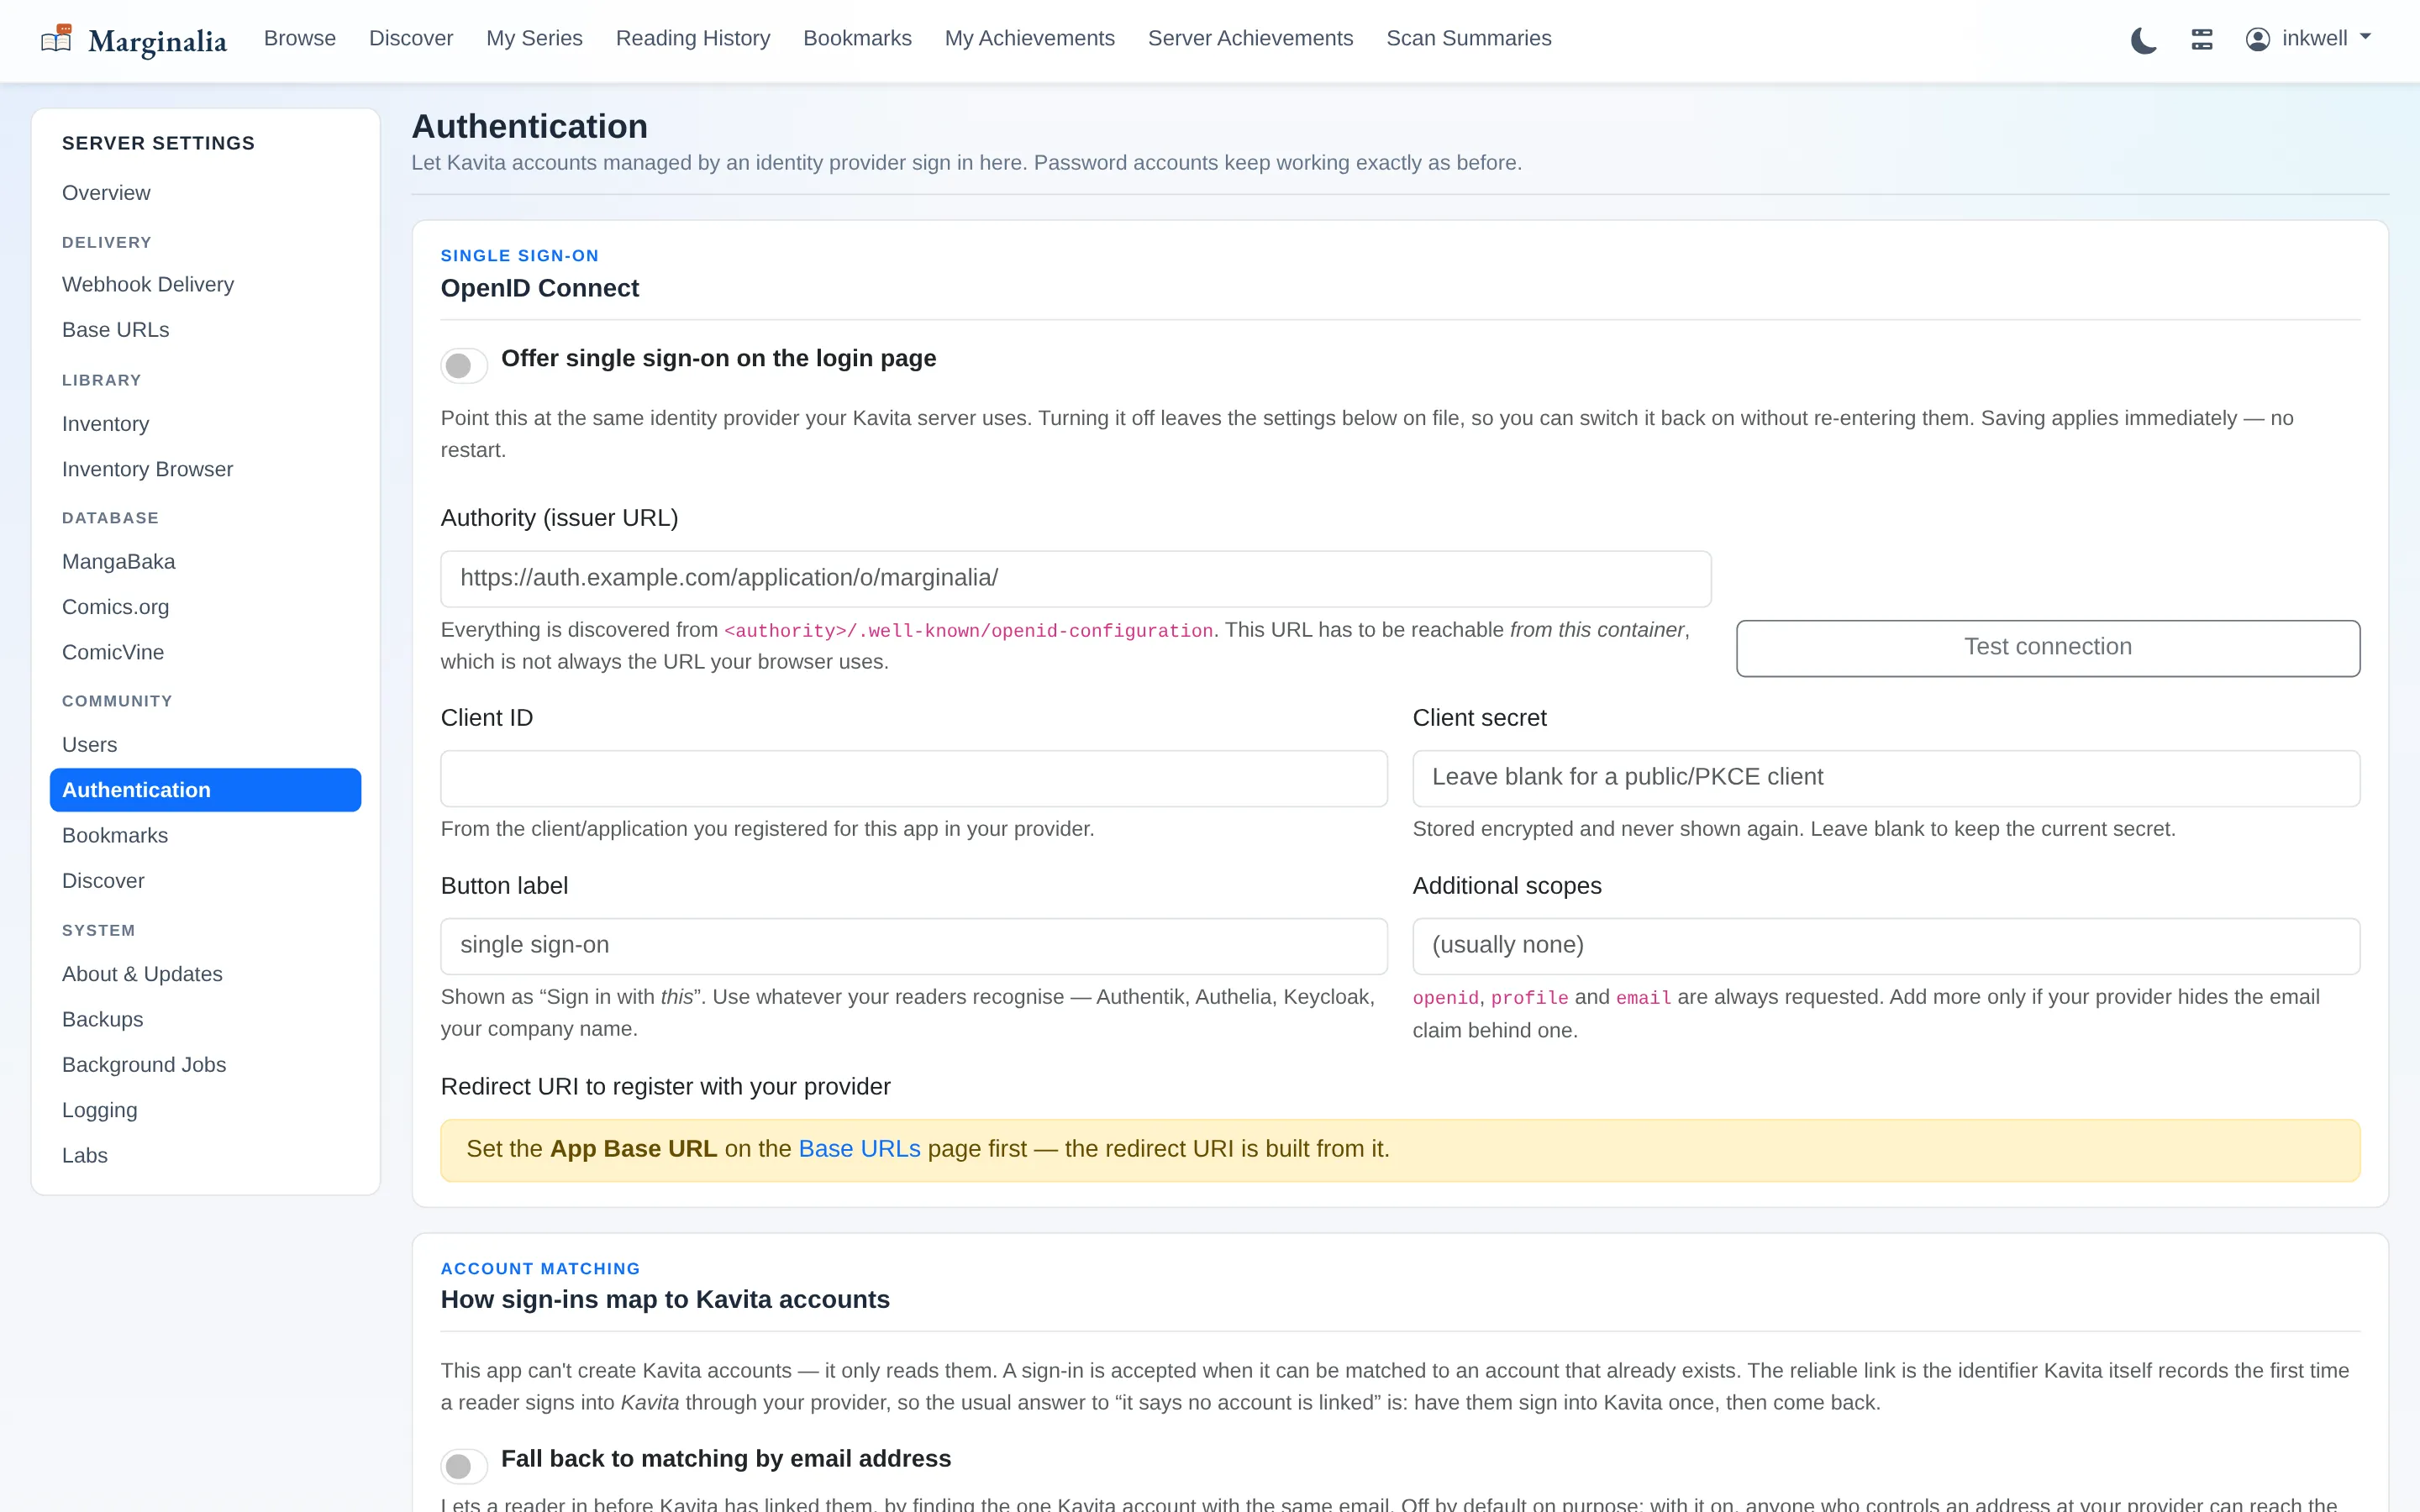Go to Discover in top navigation
Screen dimensions: 2420x1512
point(411,38)
